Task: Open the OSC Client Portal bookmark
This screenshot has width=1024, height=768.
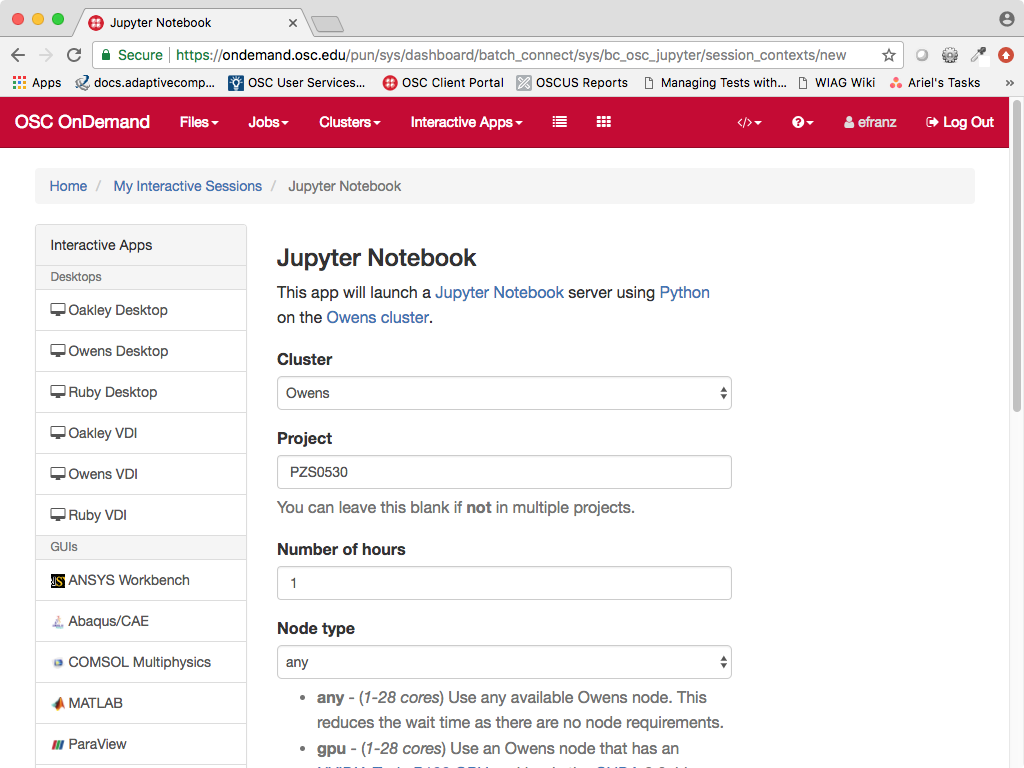Action: point(443,83)
